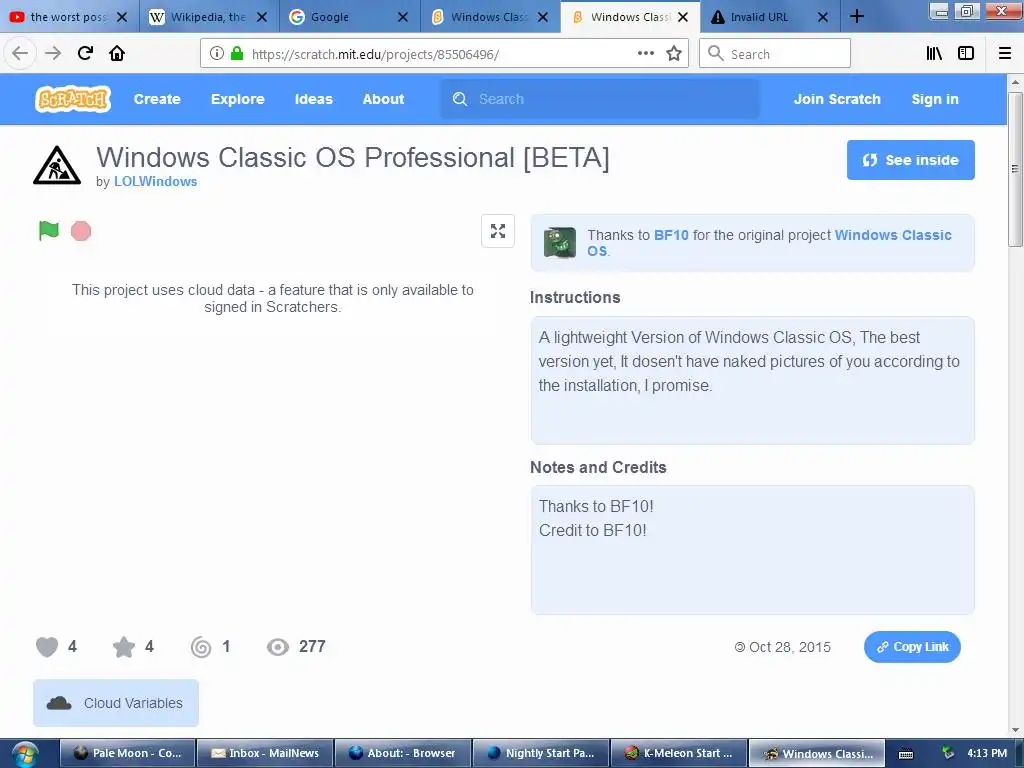The width and height of the screenshot is (1024, 768).
Task: Bookmark this page with star icon
Action: [674, 54]
